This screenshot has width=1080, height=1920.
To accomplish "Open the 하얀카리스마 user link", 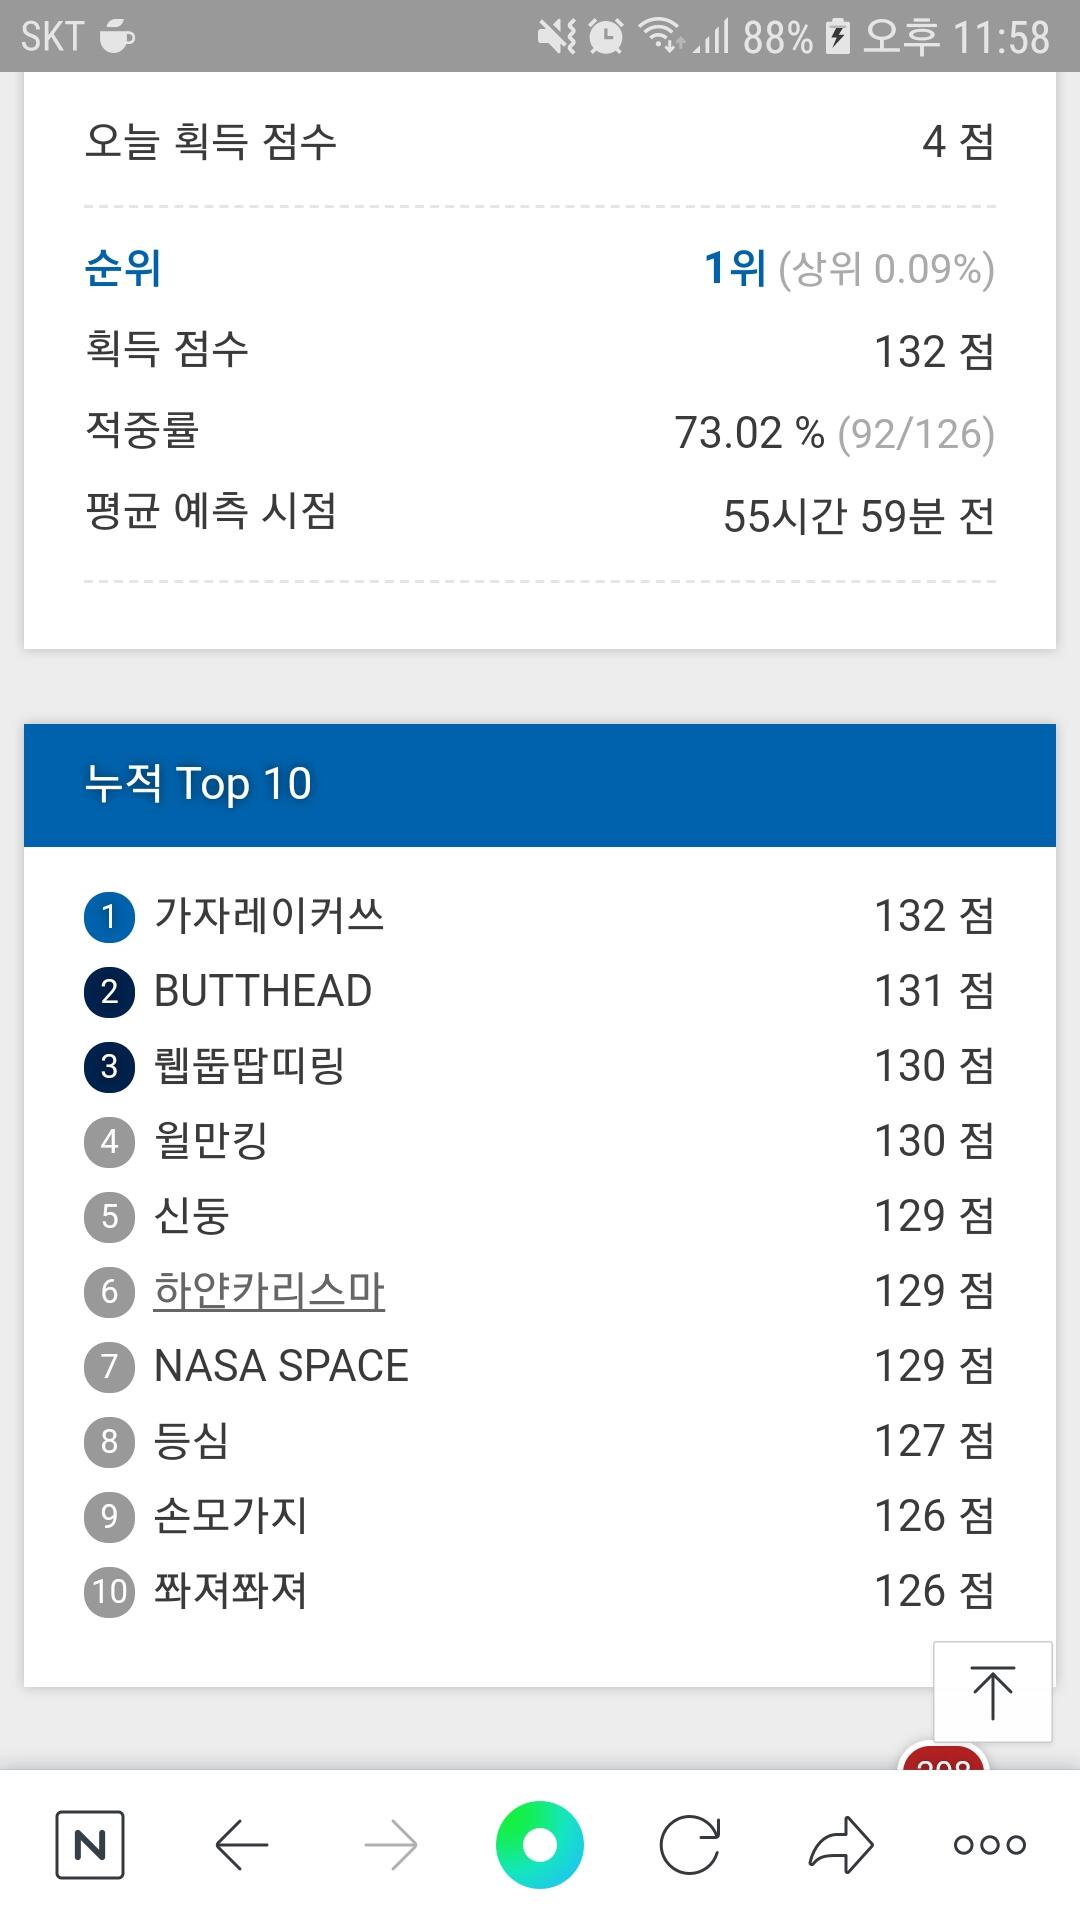I will pos(269,1290).
